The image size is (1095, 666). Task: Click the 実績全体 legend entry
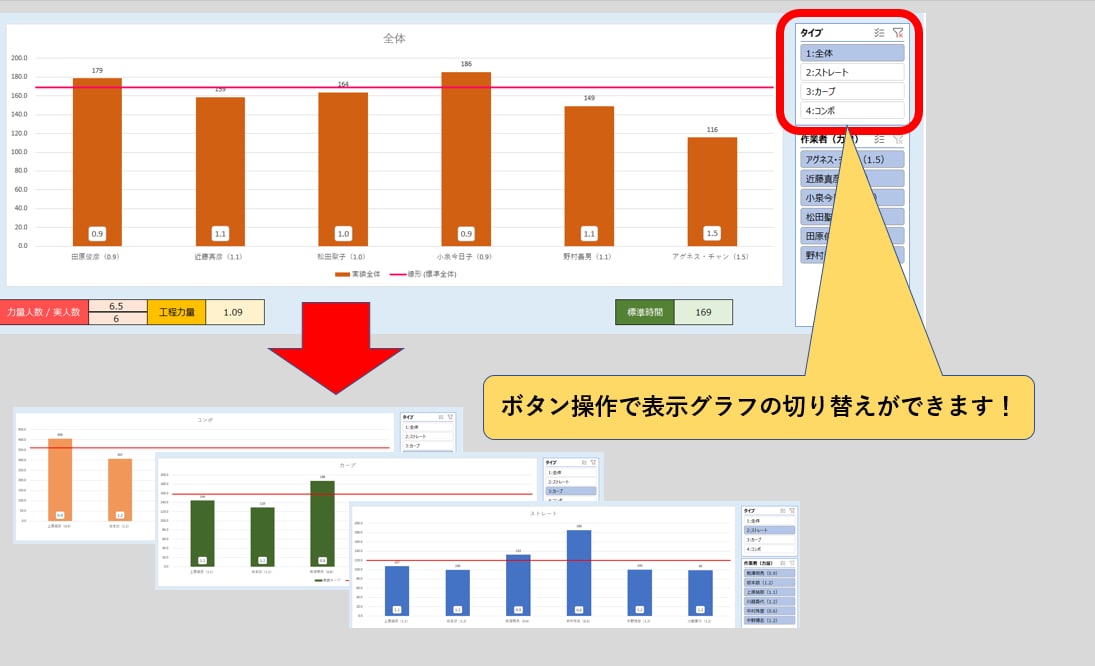pos(358,274)
